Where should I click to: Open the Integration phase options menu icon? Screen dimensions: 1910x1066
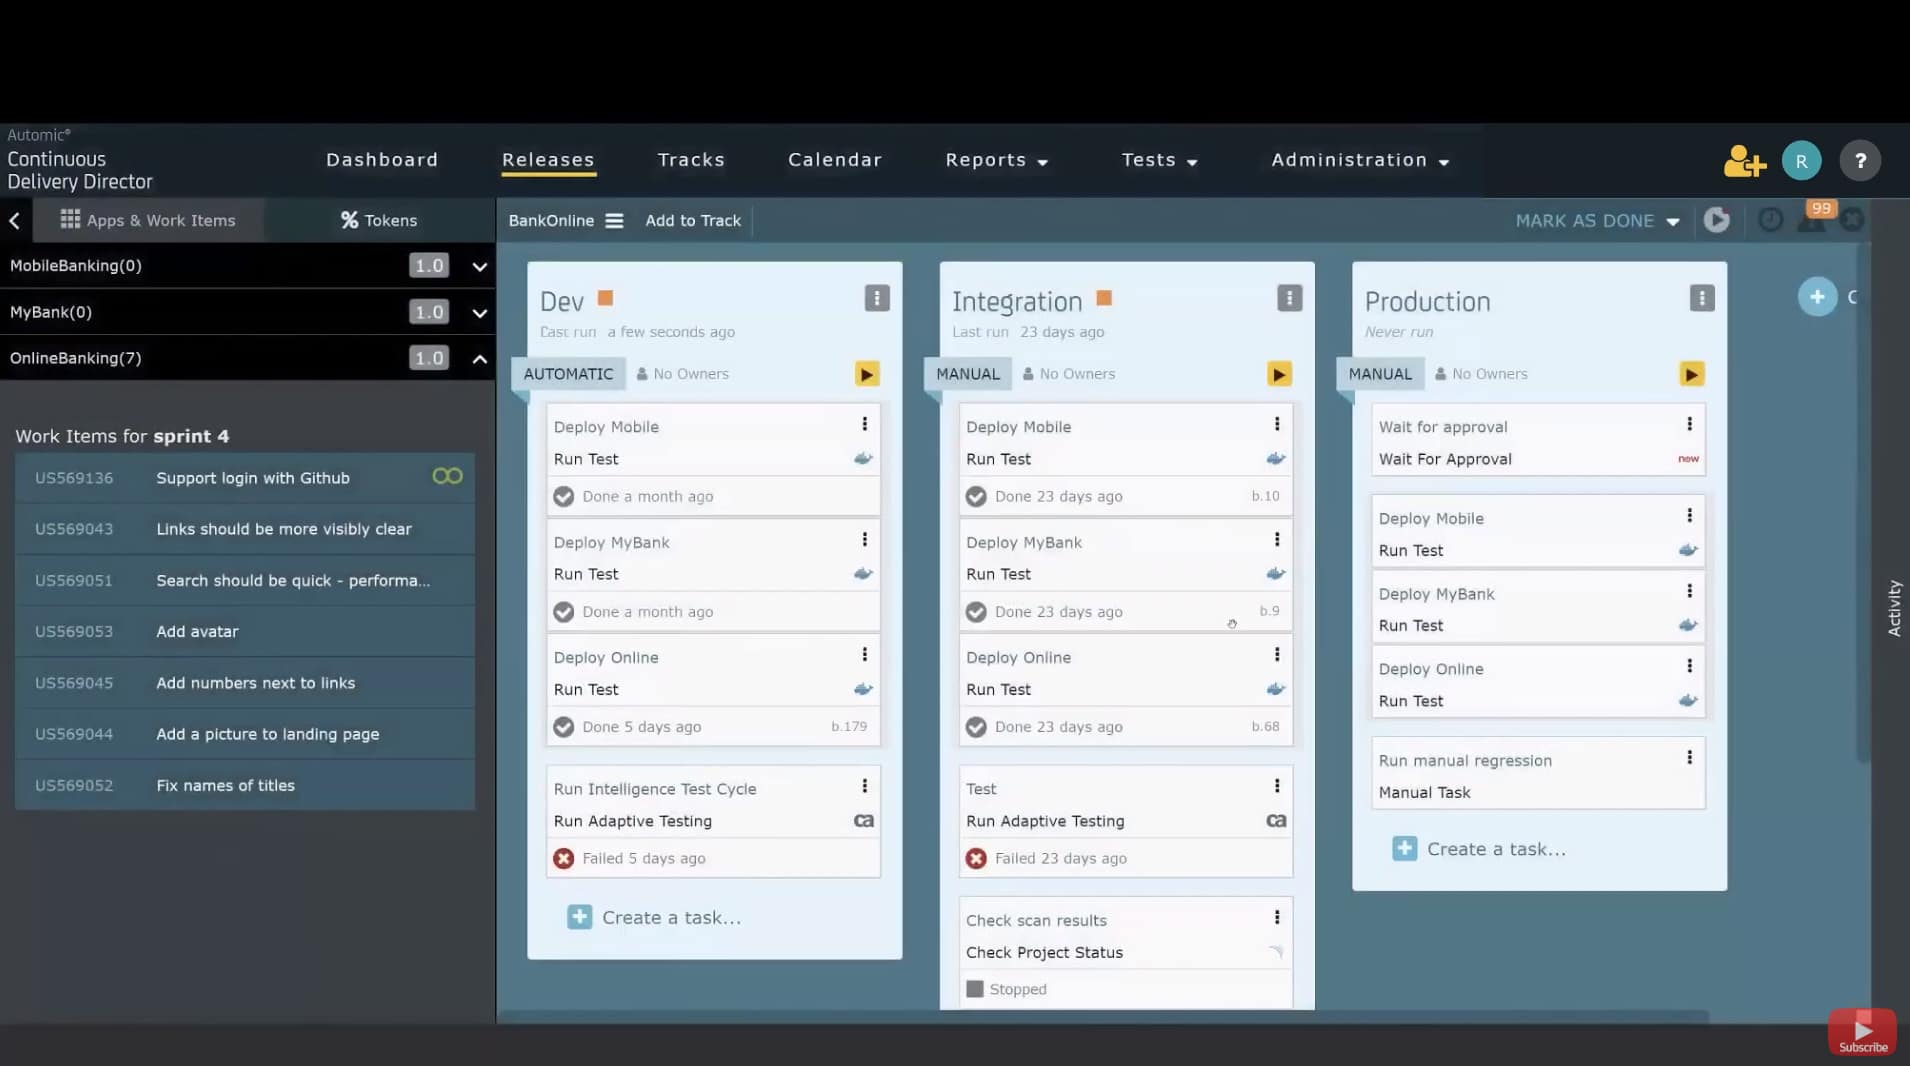(1289, 298)
